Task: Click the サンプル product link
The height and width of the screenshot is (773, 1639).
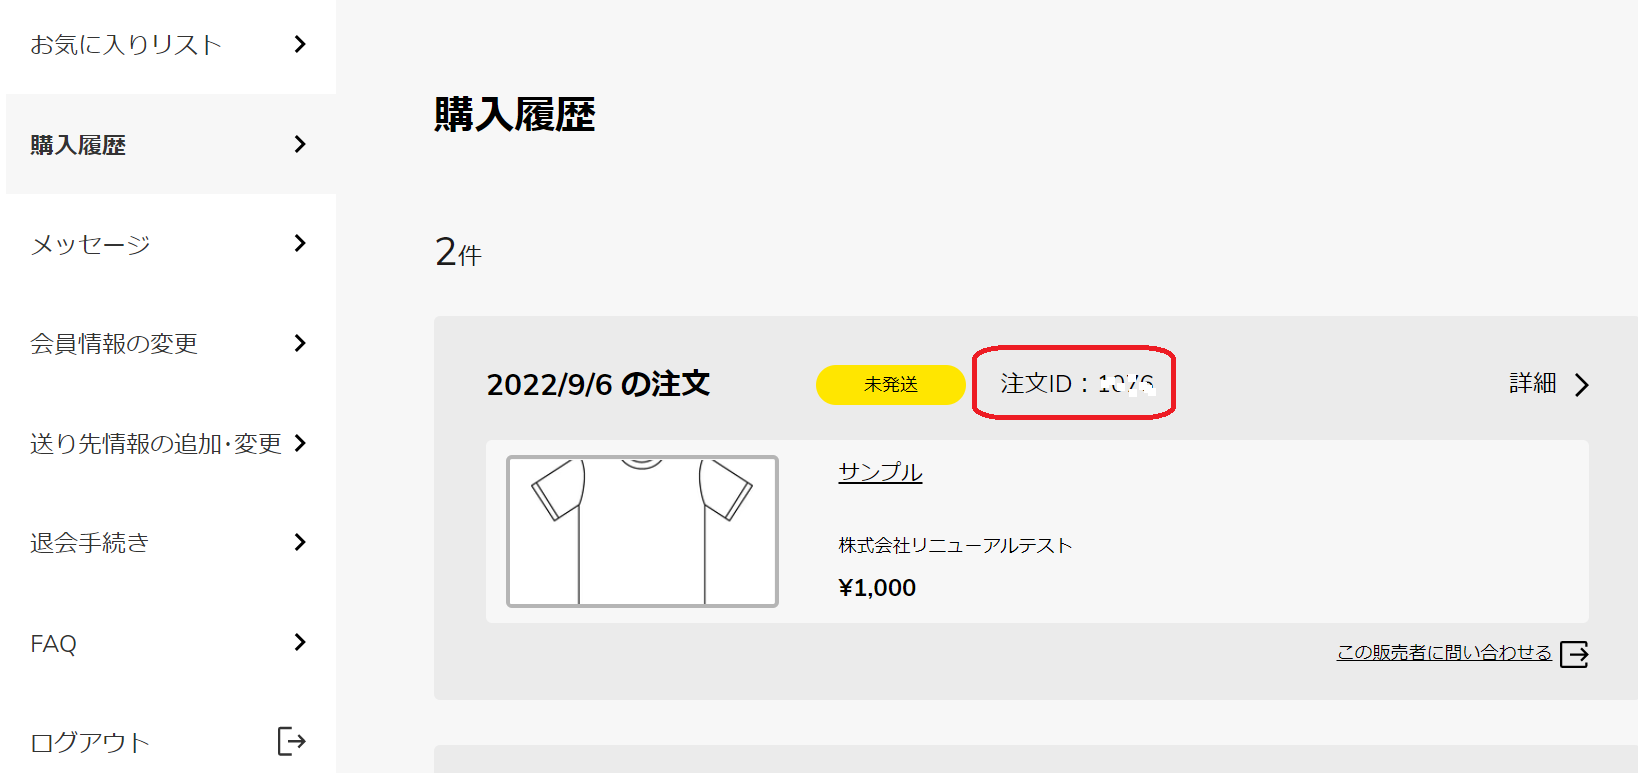Action: [x=880, y=472]
